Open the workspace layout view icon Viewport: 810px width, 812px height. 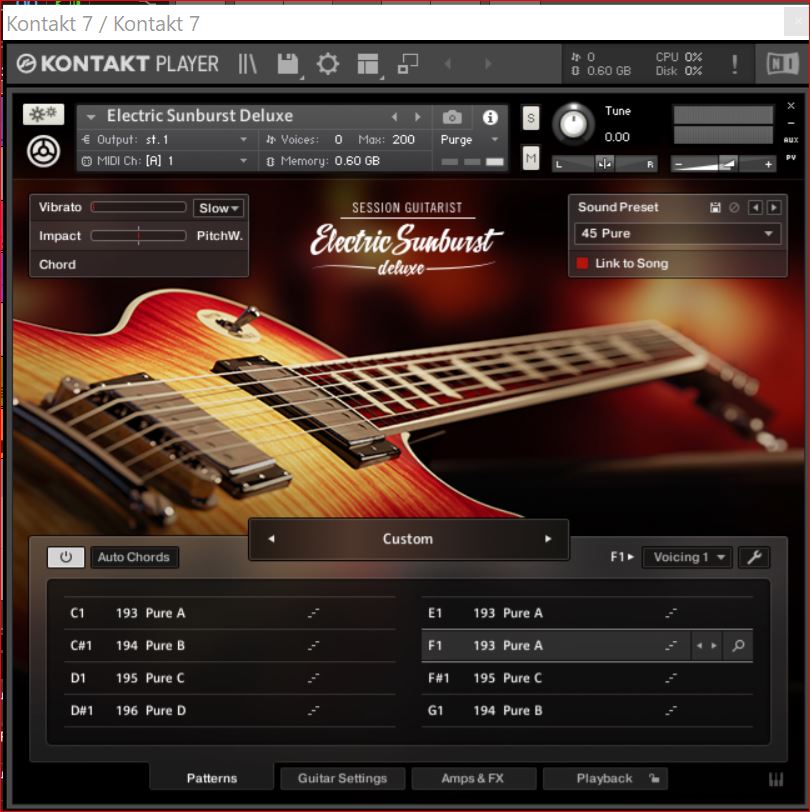pyautogui.click(x=368, y=64)
